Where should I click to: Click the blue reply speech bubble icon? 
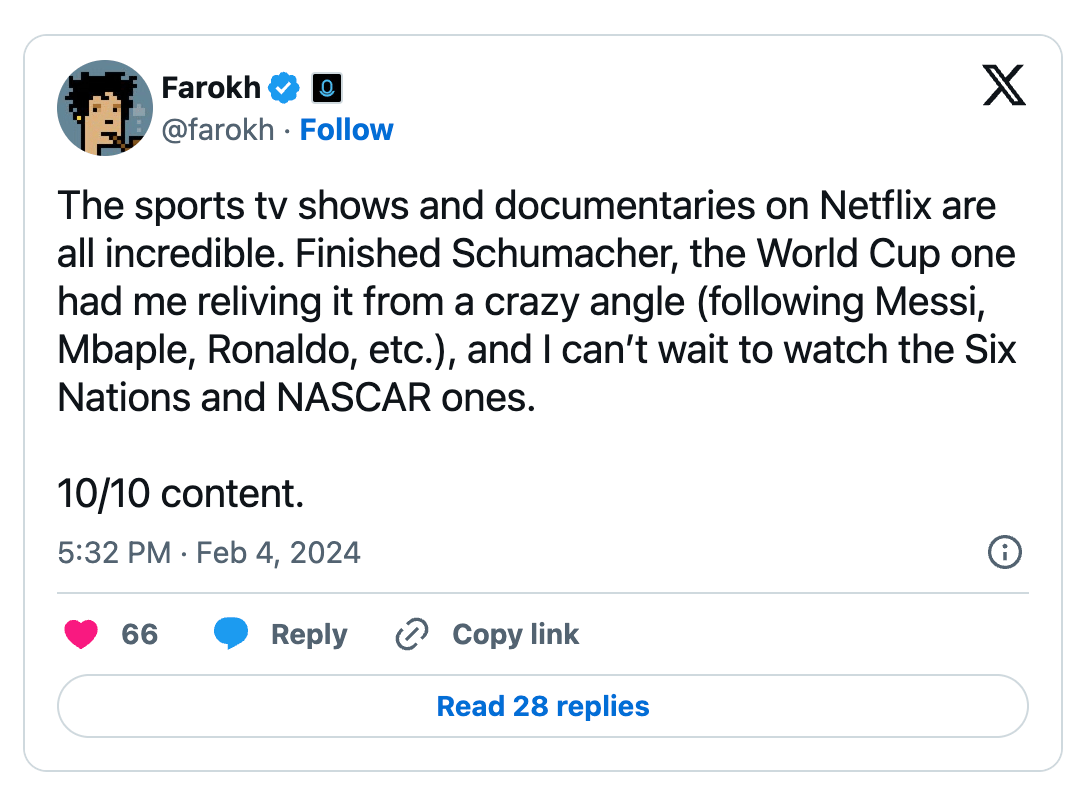click(231, 634)
